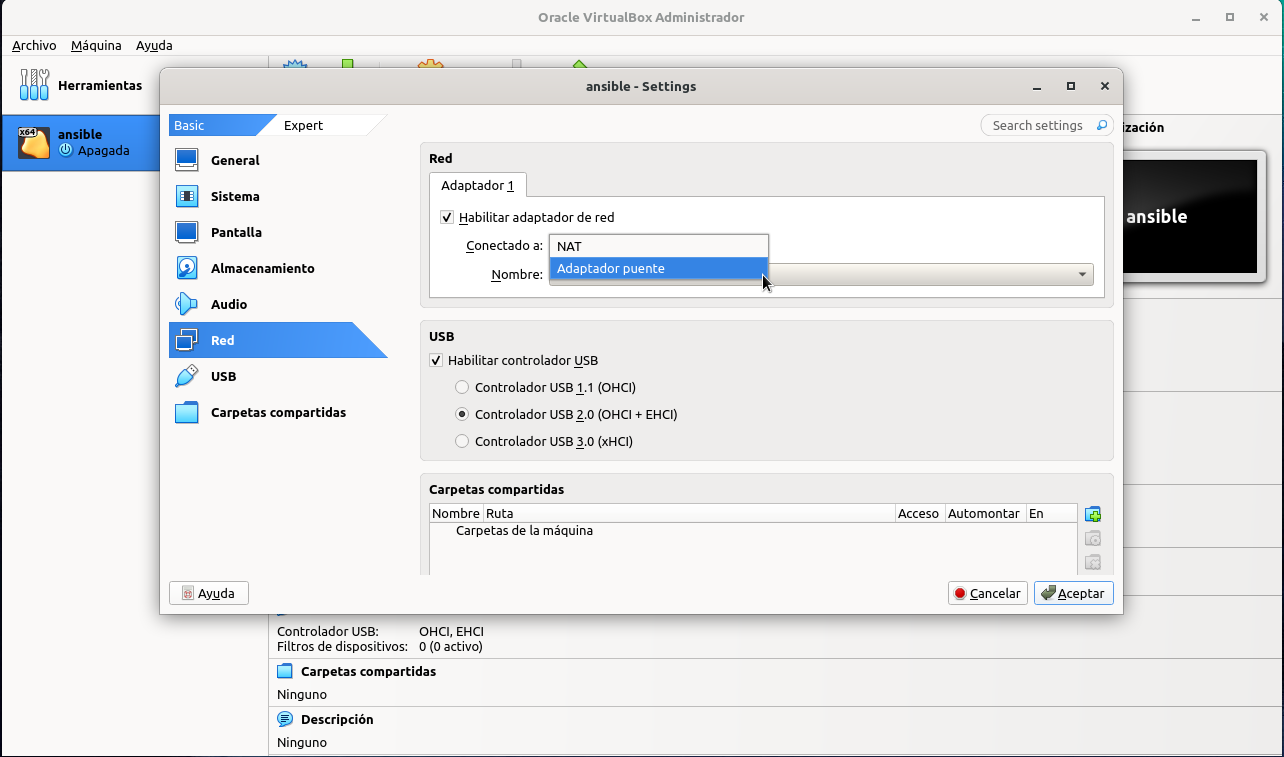The width and height of the screenshot is (1284, 757).
Task: Click the edit shared folder icon
Action: click(x=1093, y=538)
